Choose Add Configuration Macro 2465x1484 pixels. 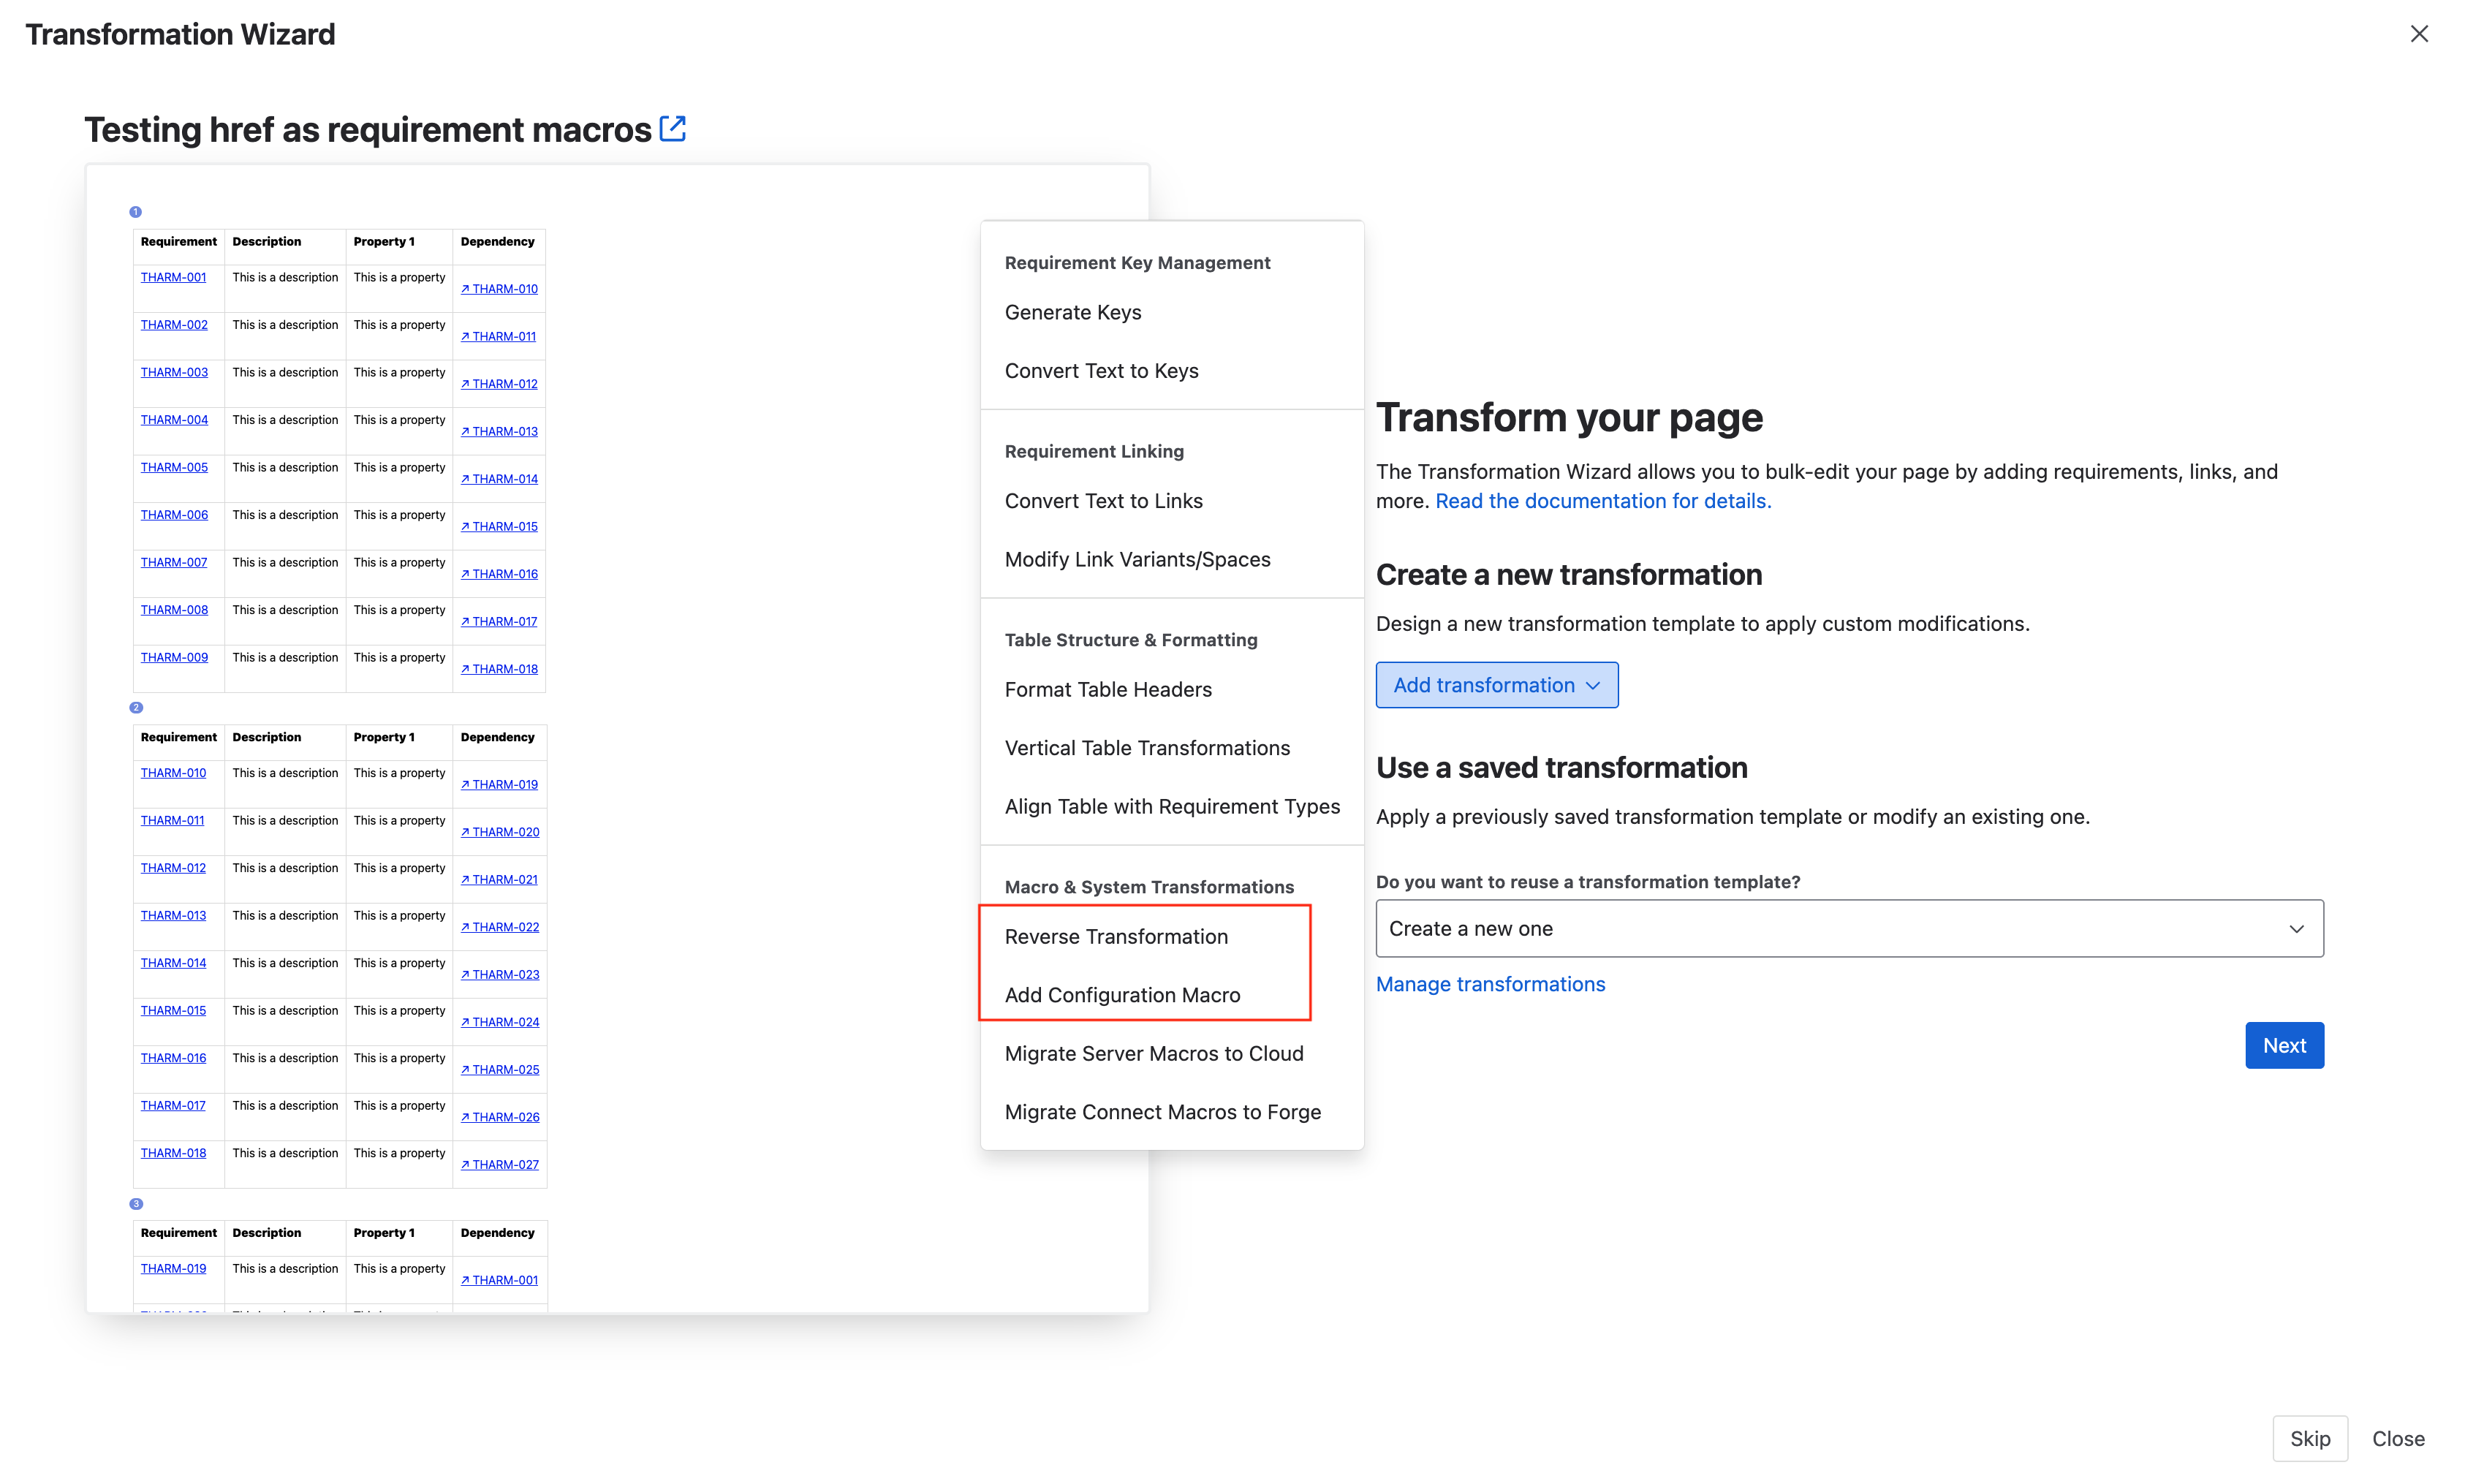point(1122,995)
